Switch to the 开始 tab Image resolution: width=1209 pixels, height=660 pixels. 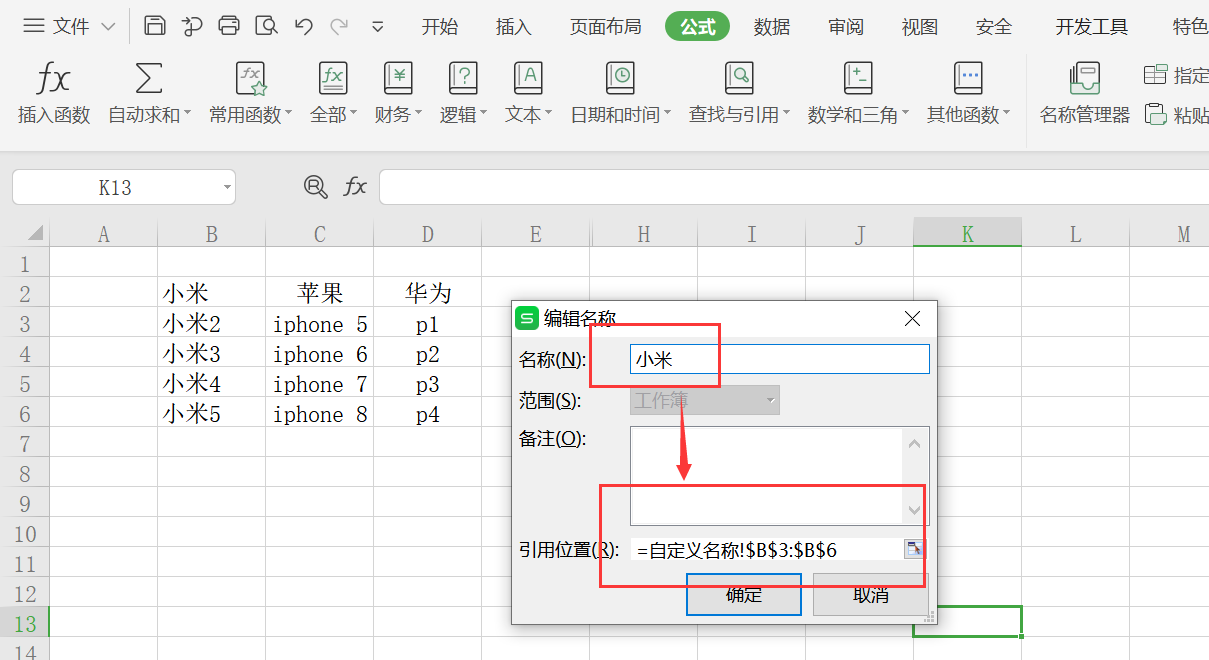(440, 27)
